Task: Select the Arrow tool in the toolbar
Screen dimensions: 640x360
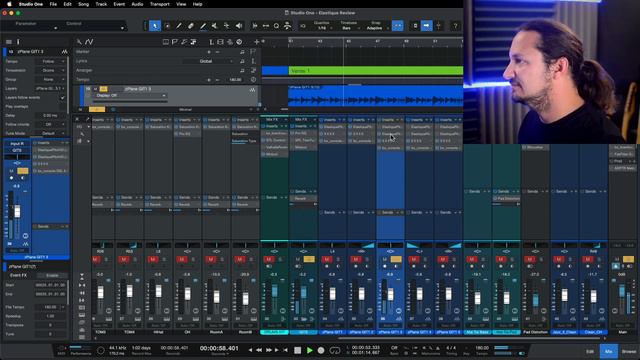Action: 155,26
